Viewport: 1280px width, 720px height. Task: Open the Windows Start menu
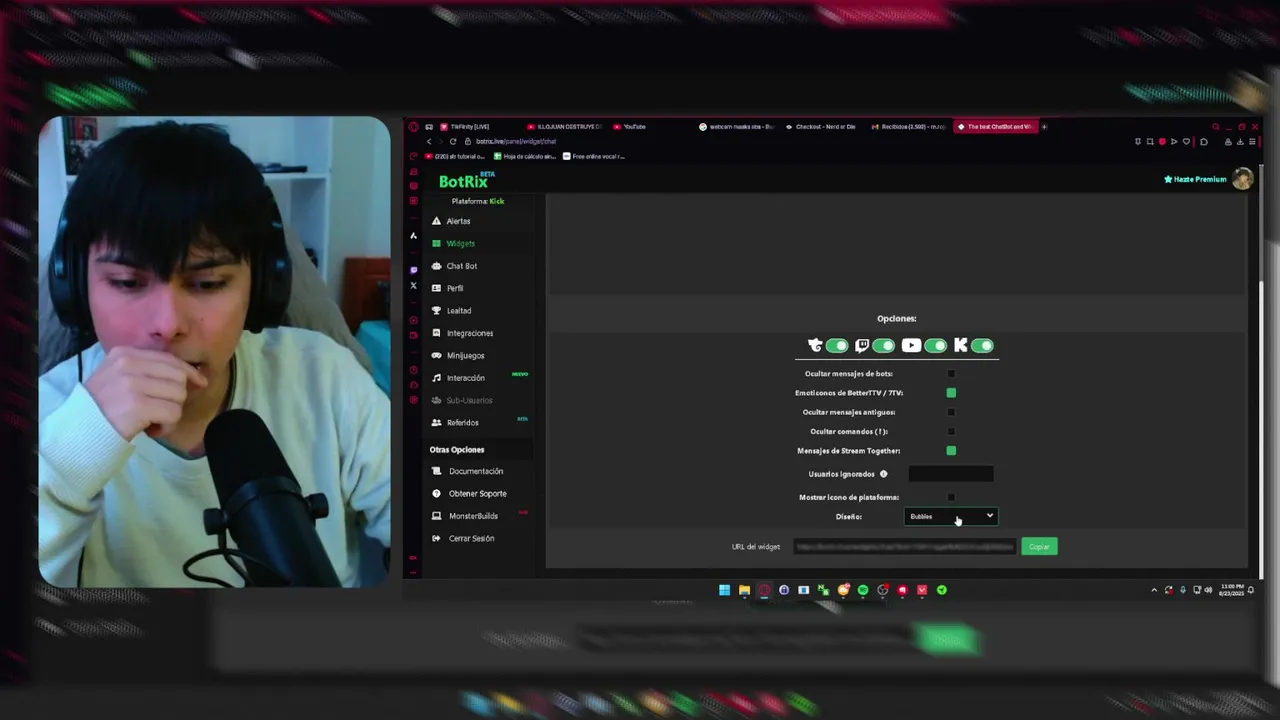click(724, 590)
